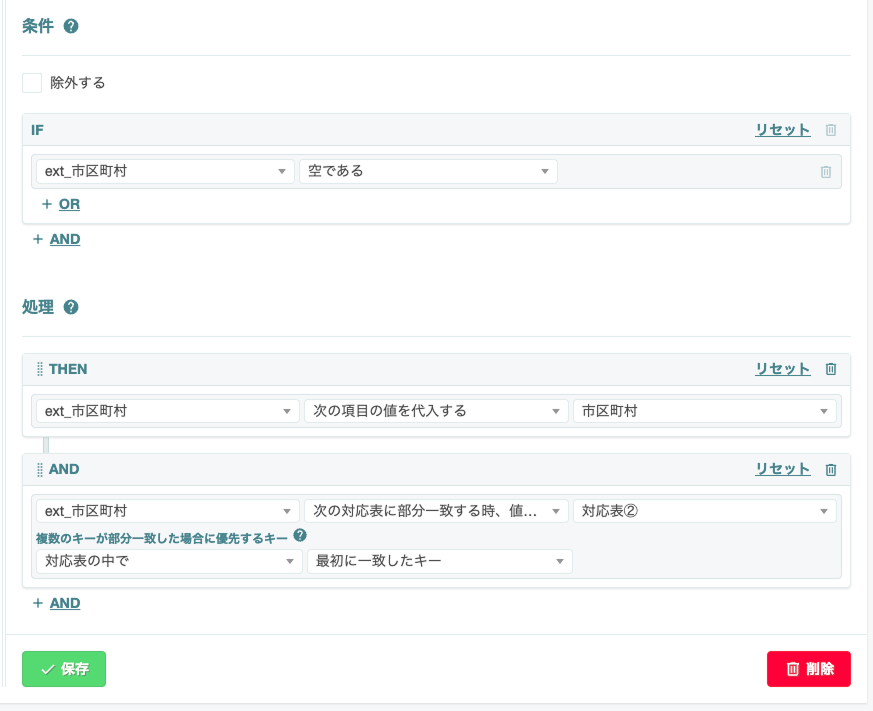
Task: Click リセット link in AND header
Action: click(782, 469)
